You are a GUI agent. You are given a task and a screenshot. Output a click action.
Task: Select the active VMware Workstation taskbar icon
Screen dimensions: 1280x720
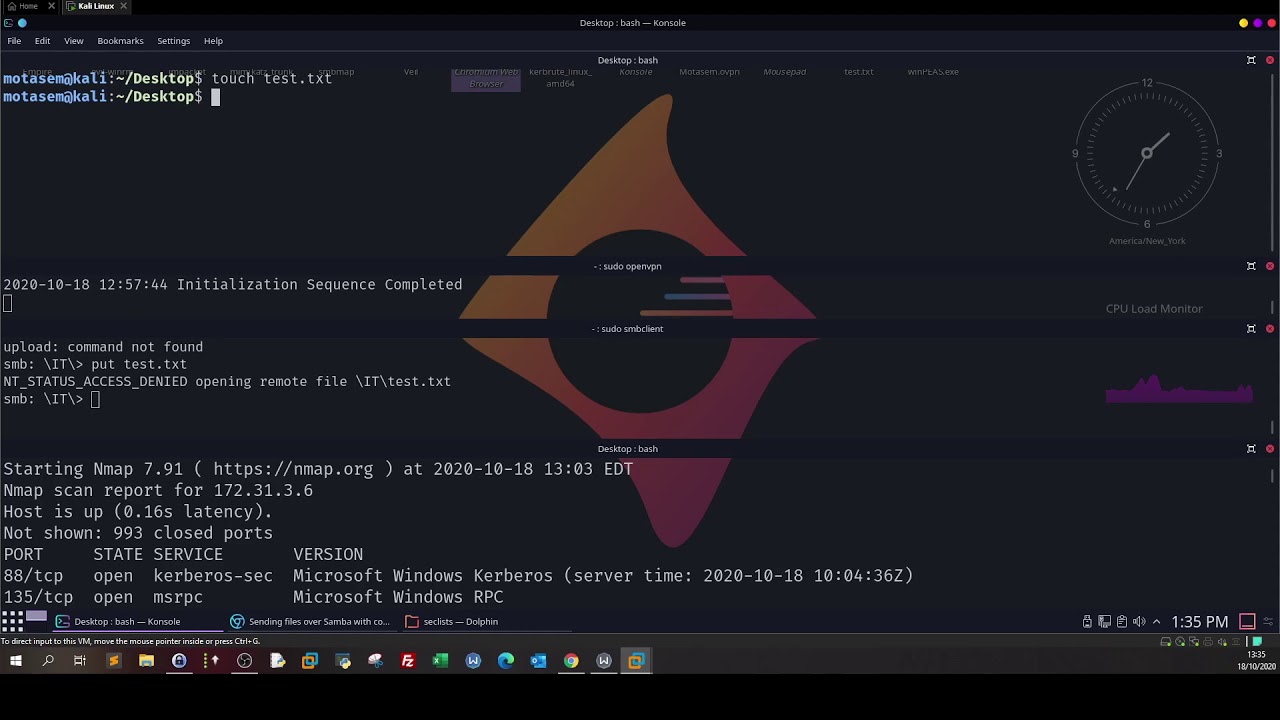tap(636, 660)
